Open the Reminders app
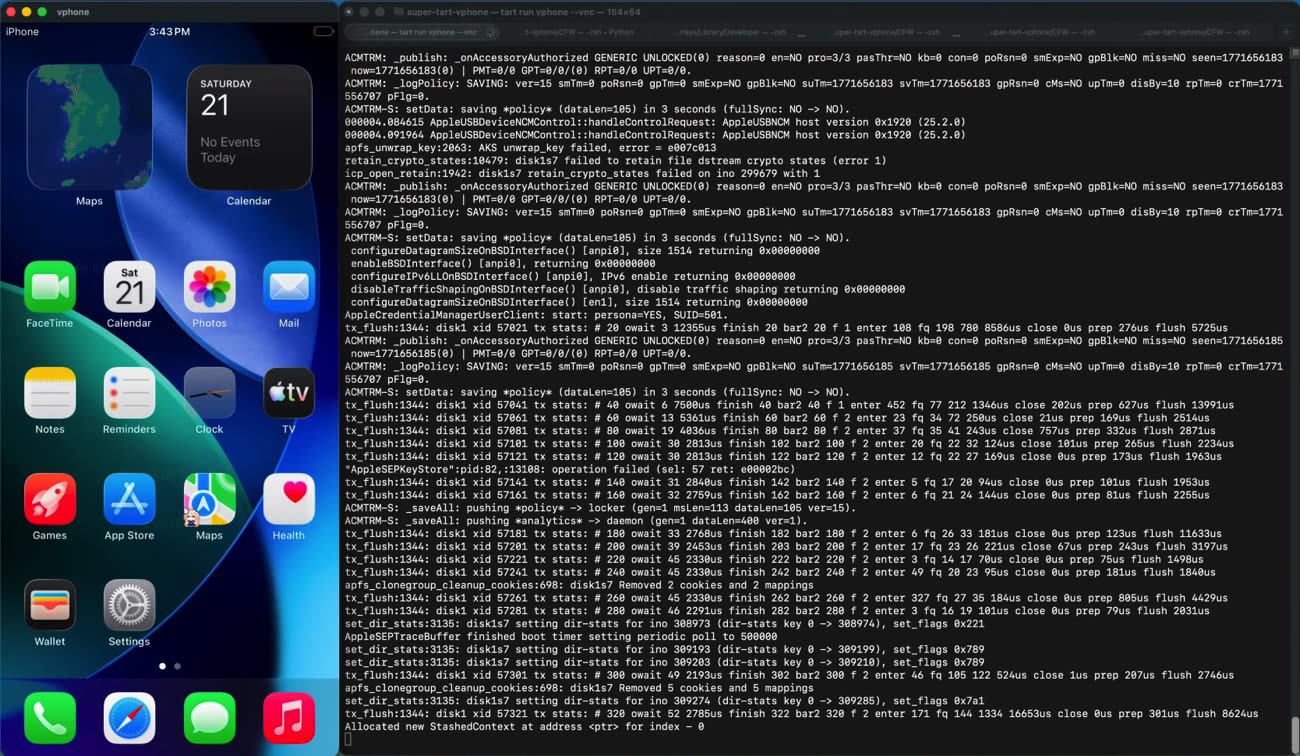 (x=129, y=393)
